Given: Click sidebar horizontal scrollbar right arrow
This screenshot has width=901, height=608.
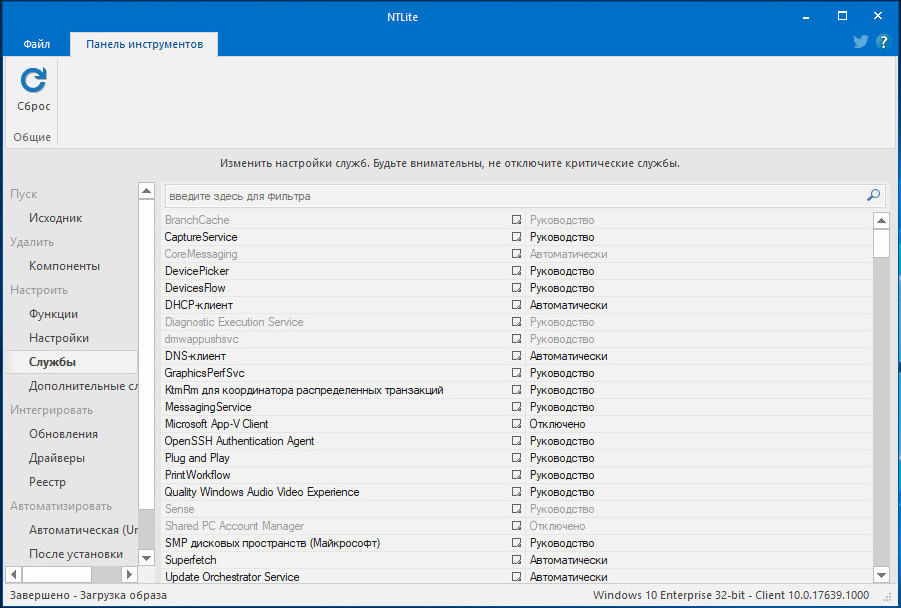Looking at the screenshot, I should click(129, 574).
